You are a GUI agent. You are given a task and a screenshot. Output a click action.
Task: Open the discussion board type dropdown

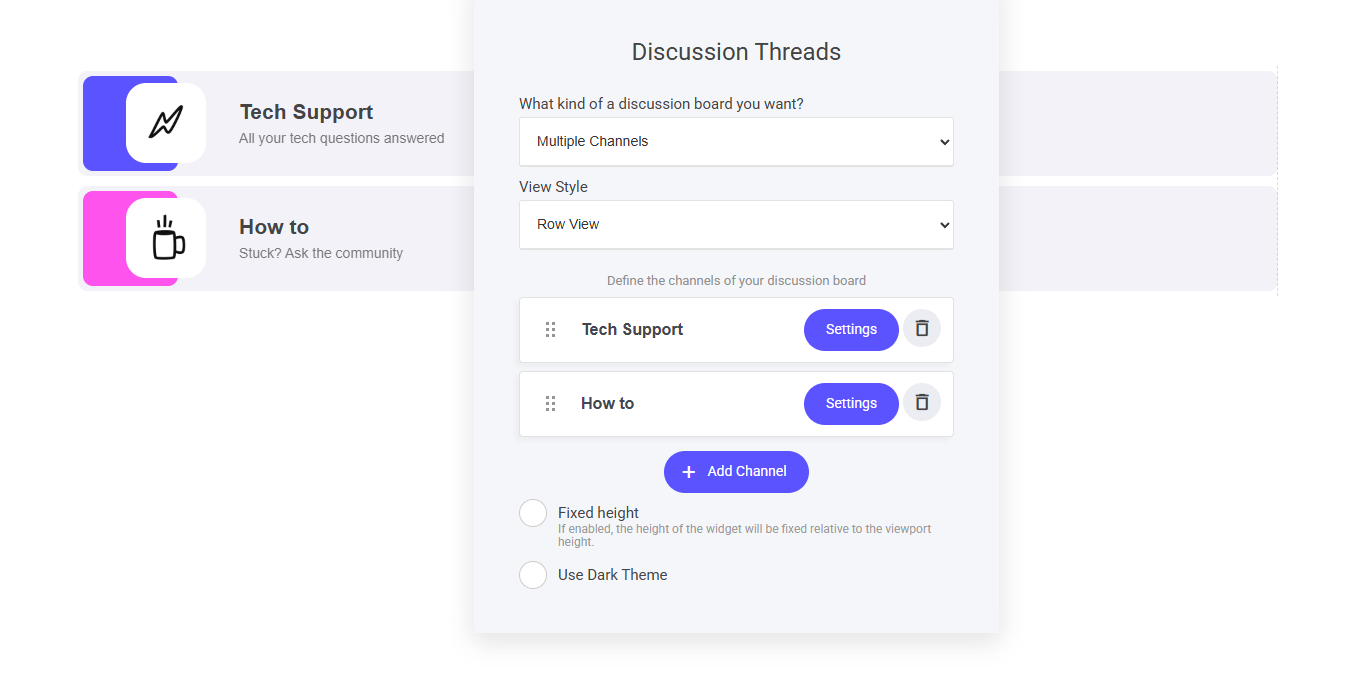click(736, 142)
